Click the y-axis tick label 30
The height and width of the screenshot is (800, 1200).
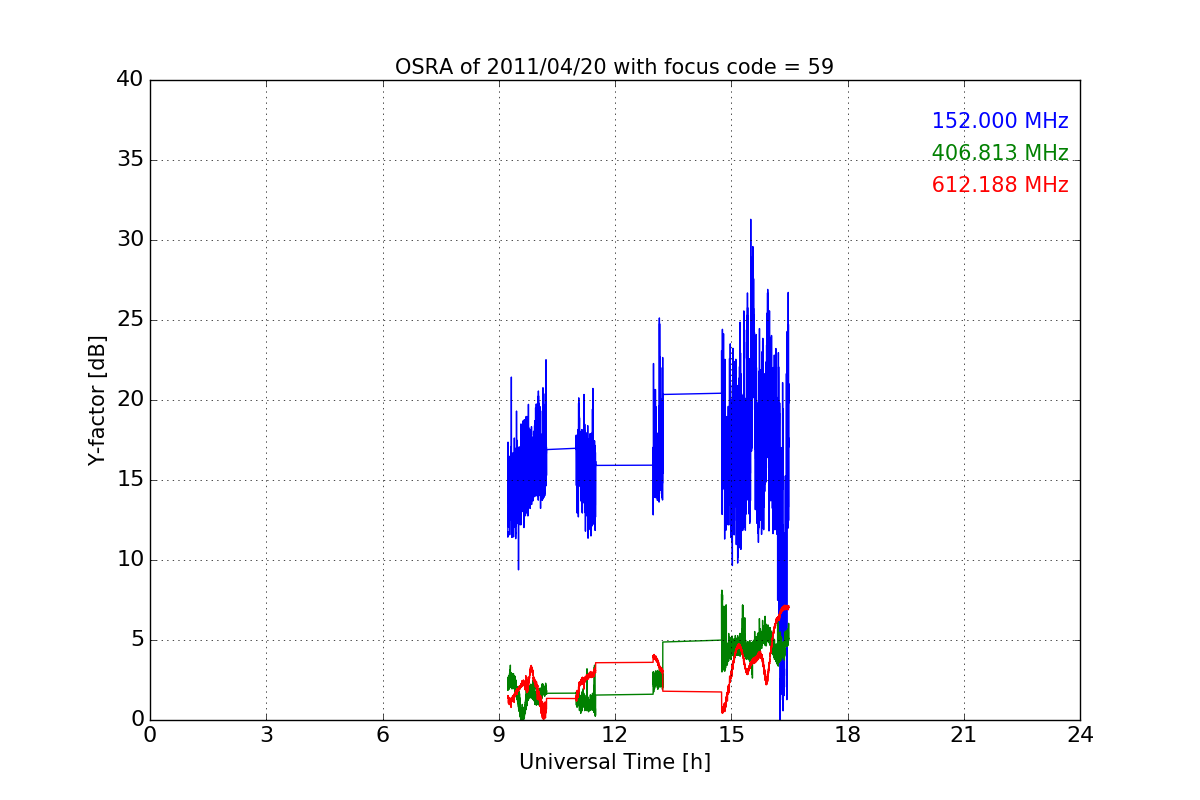pyautogui.click(x=130, y=240)
